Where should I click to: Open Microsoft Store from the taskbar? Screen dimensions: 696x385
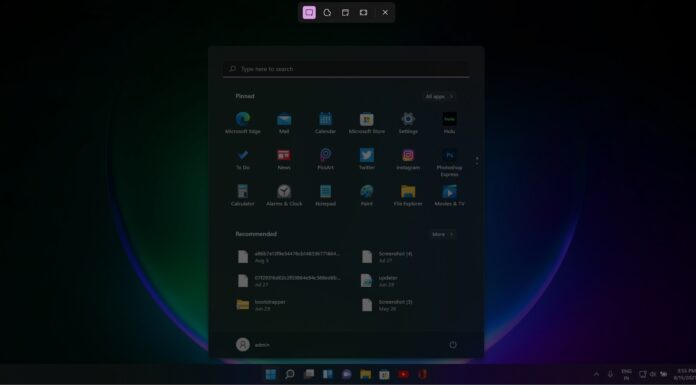click(x=384, y=374)
